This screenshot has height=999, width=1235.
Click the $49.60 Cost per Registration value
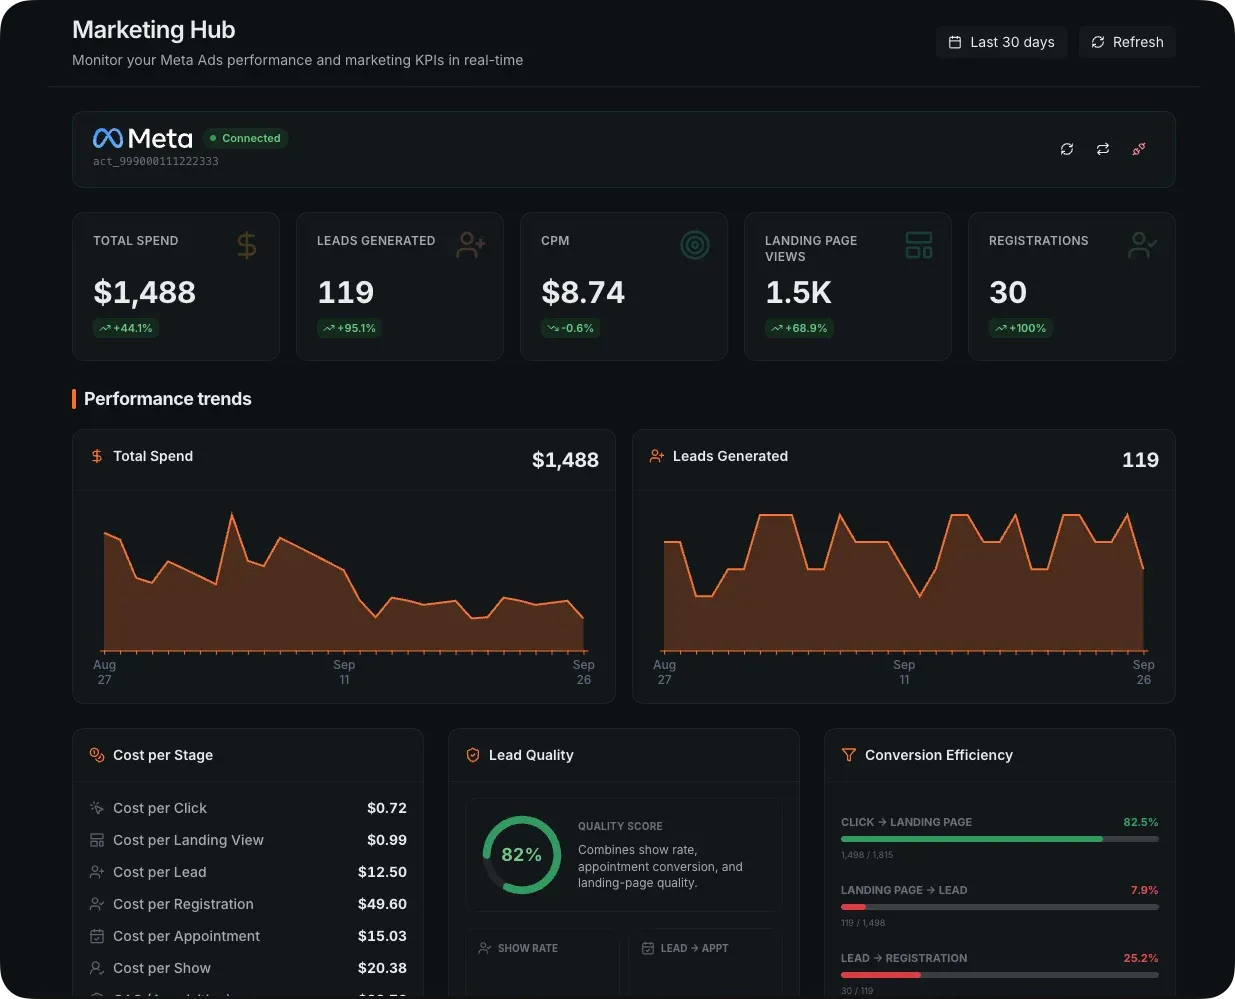pyautogui.click(x=382, y=904)
